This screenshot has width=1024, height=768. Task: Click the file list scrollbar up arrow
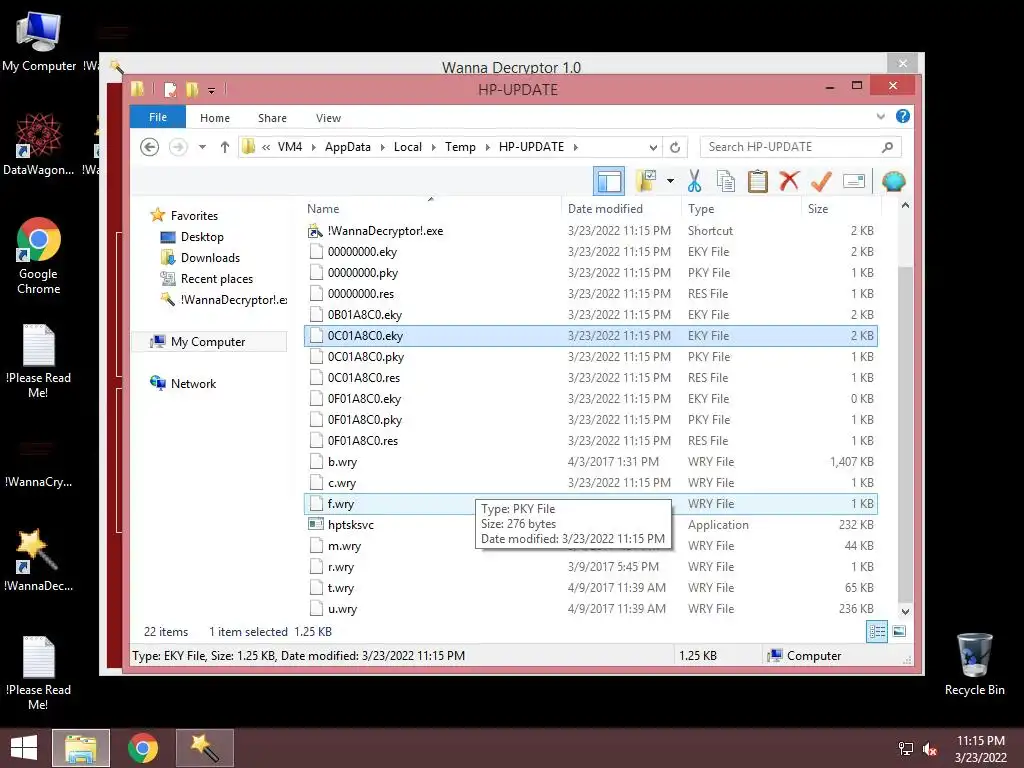(x=905, y=205)
